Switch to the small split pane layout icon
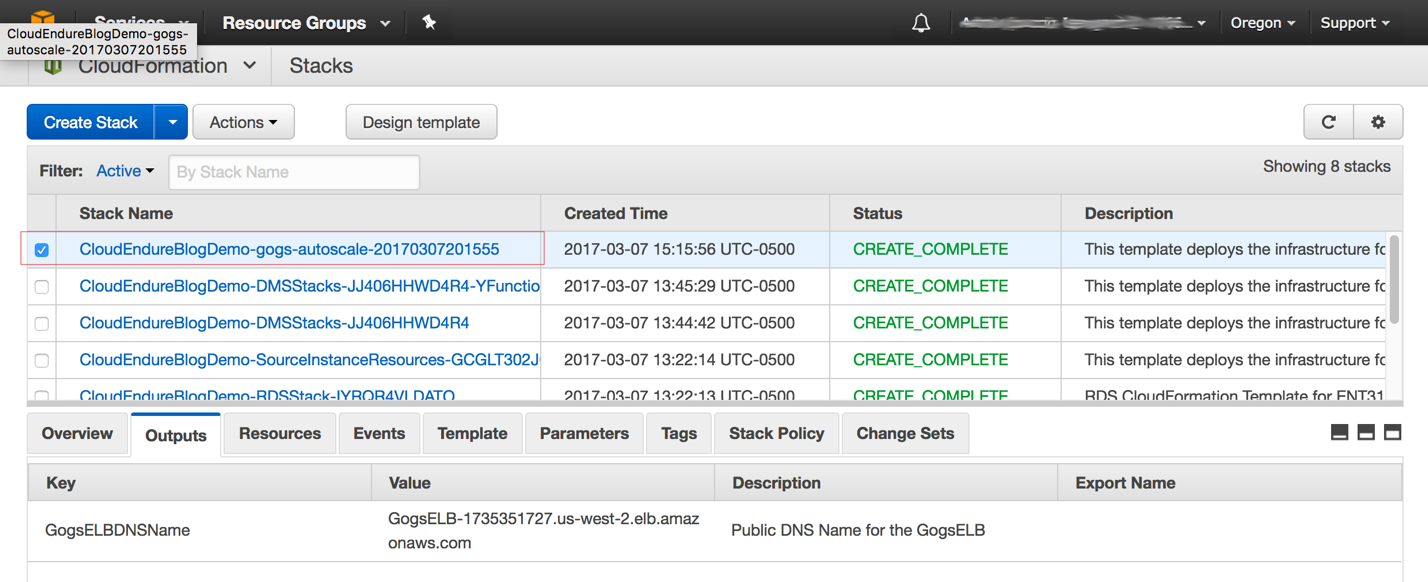Screen dimensions: 1428x582 pyautogui.click(x=1340, y=433)
